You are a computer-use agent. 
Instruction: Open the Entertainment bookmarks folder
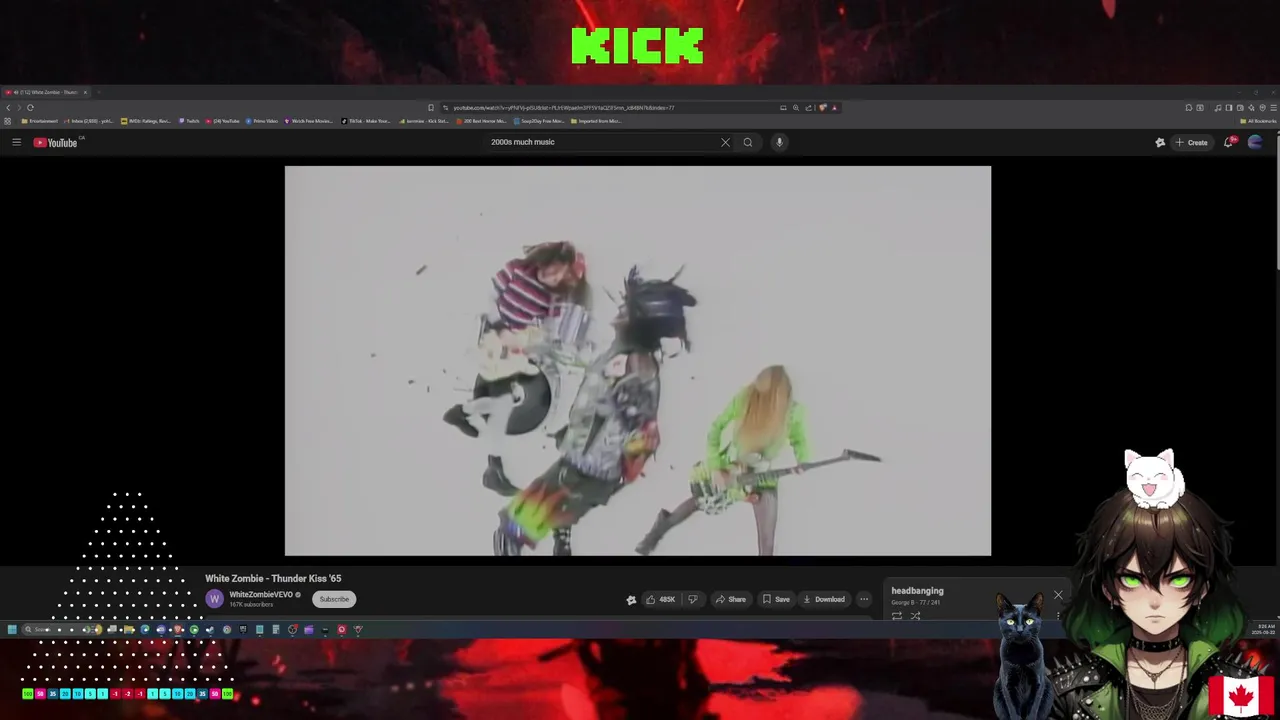click(x=39, y=121)
